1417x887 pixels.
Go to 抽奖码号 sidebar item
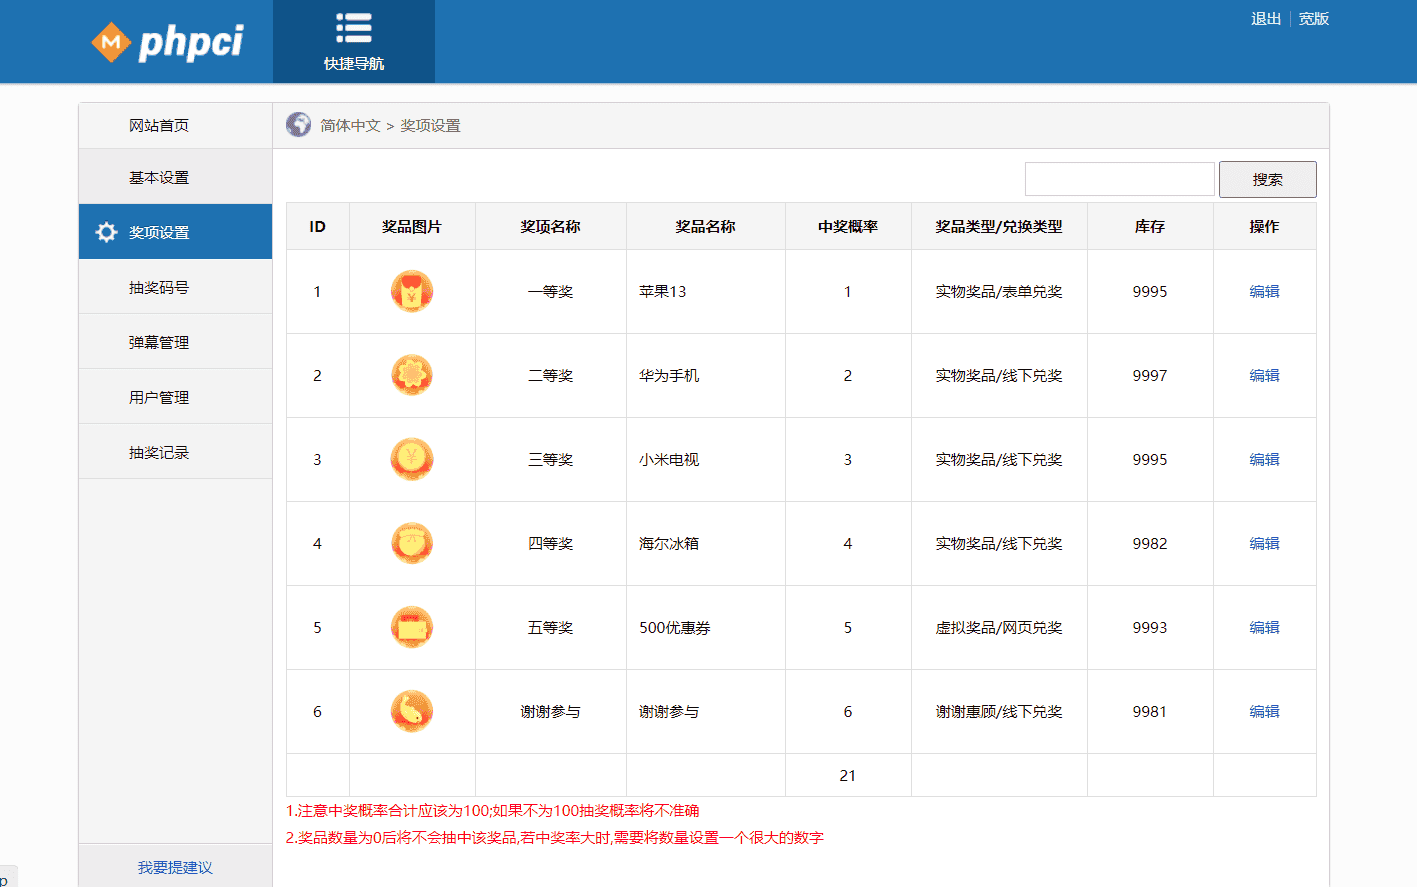click(x=159, y=287)
